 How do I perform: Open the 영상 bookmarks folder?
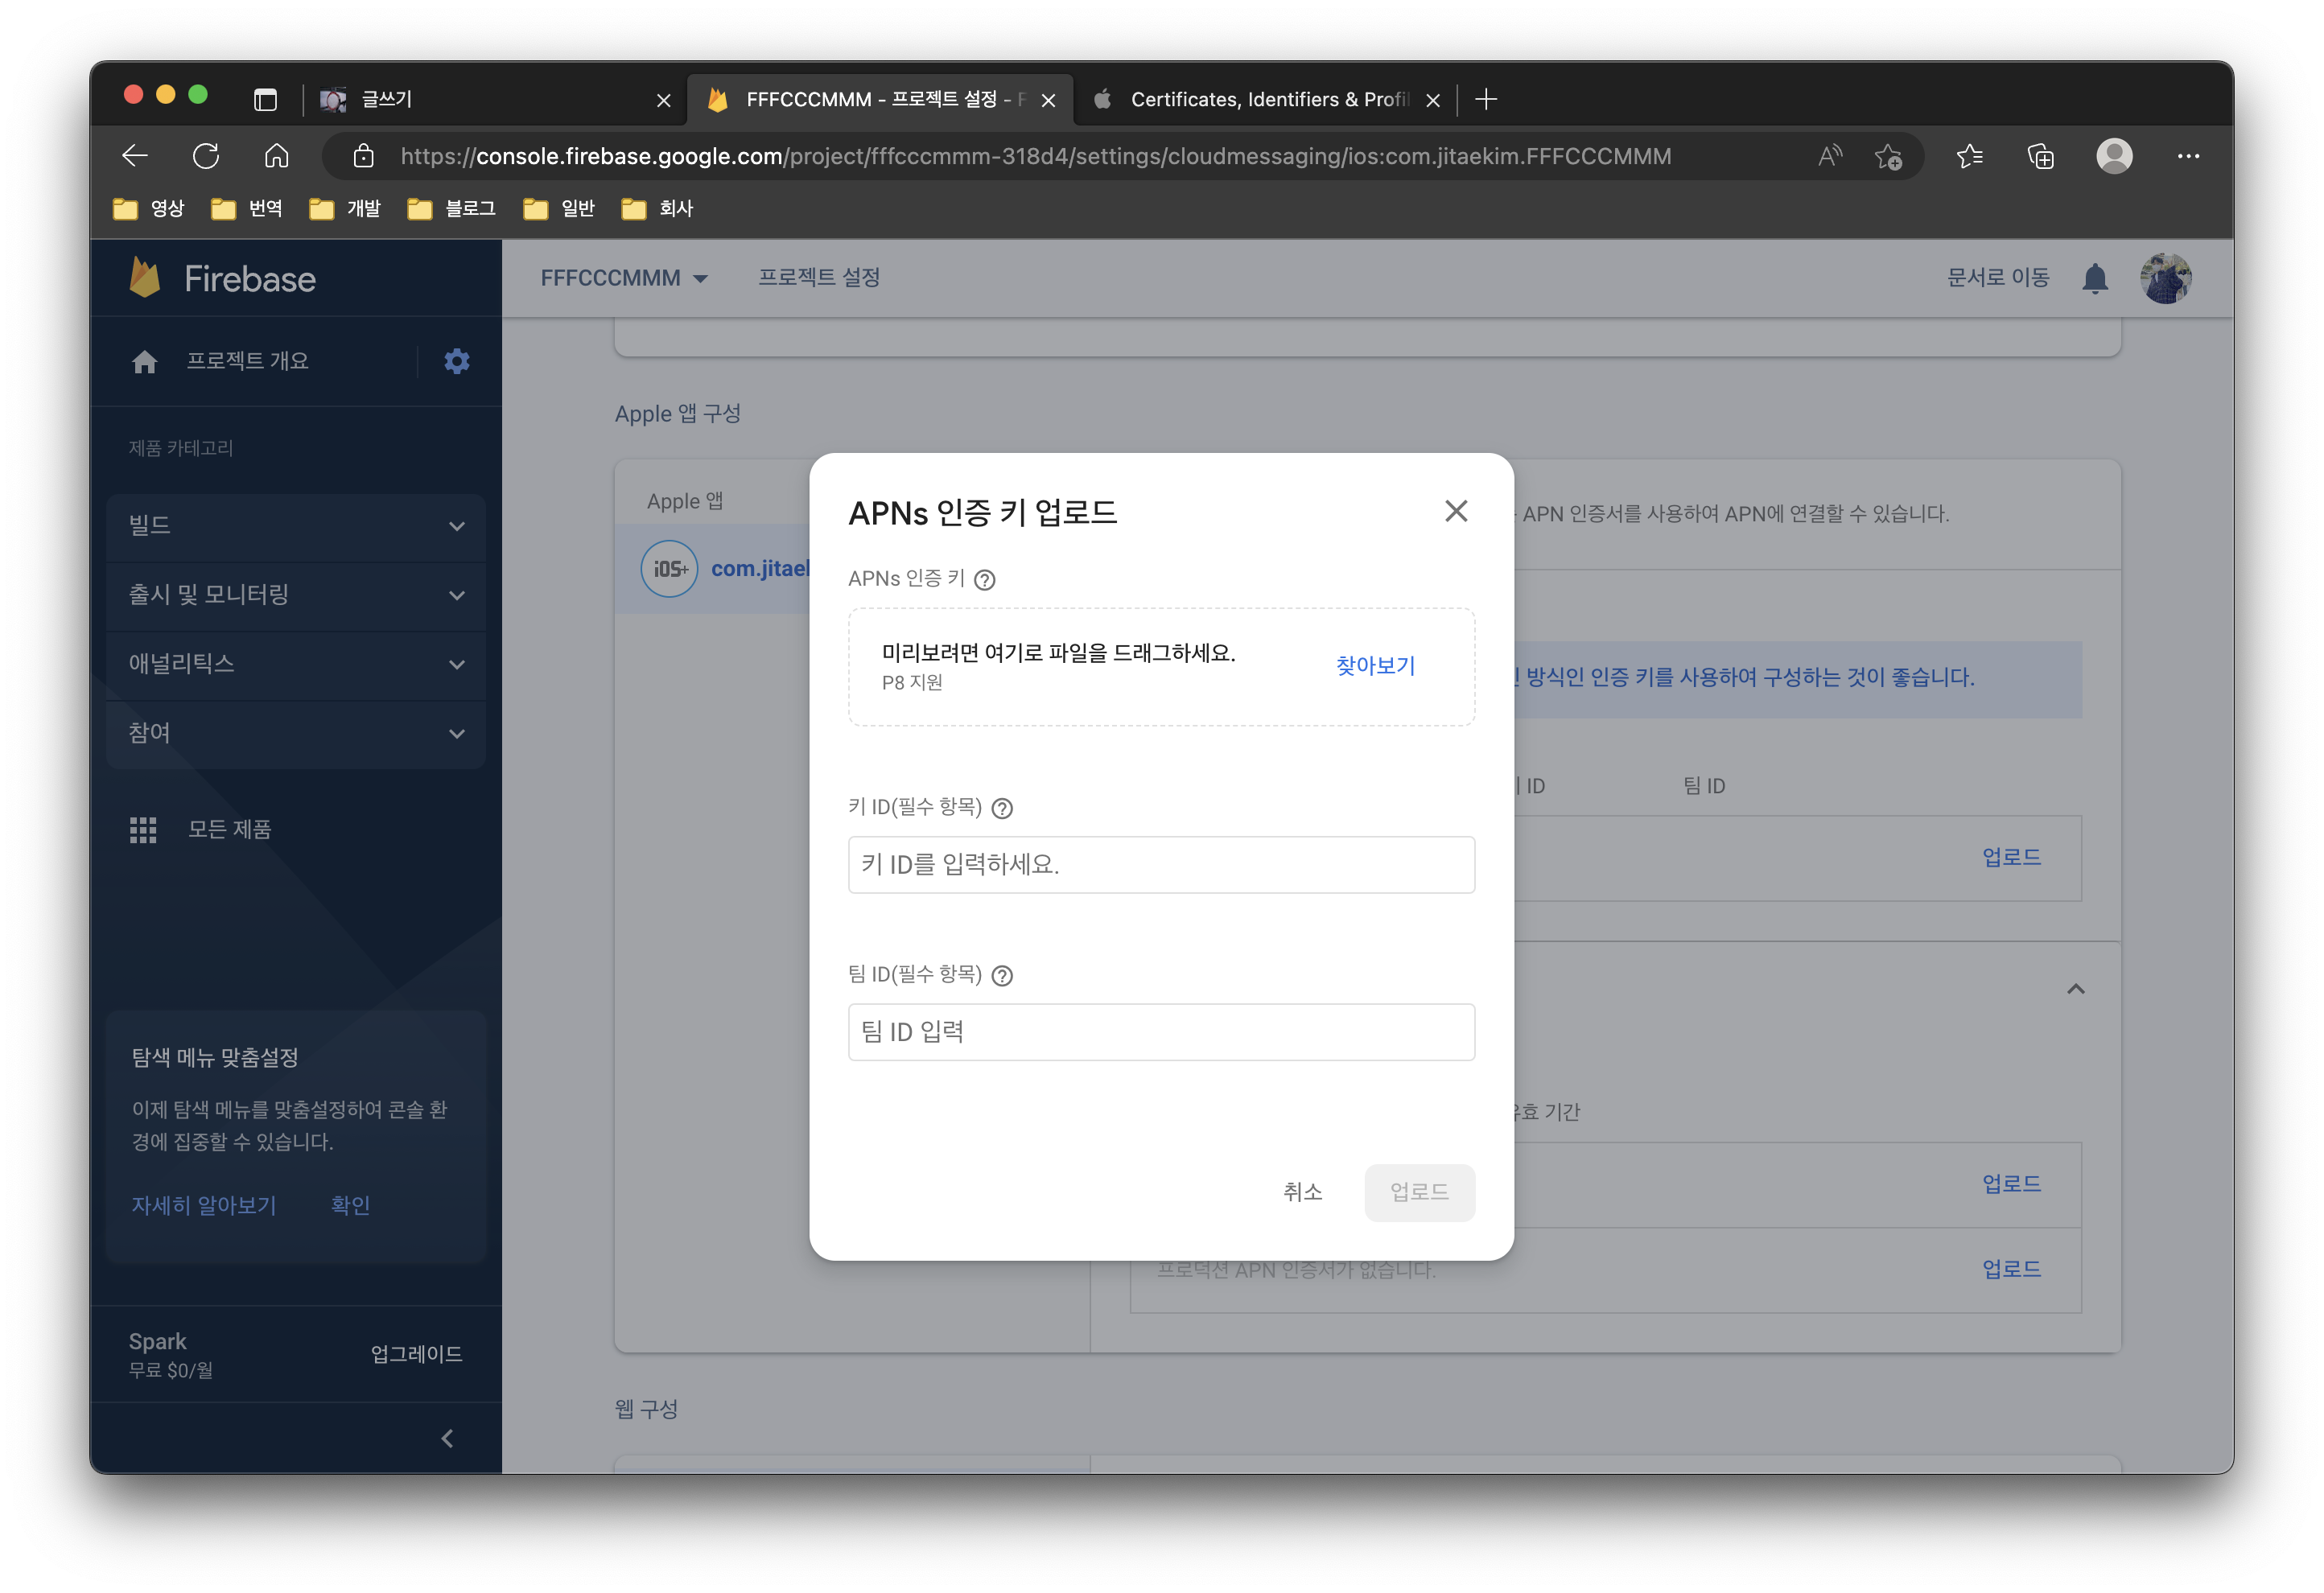point(149,208)
